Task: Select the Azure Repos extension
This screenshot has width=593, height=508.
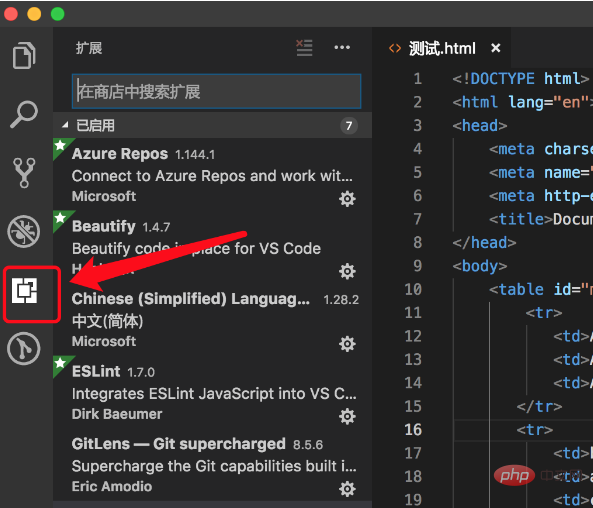Action: click(213, 174)
